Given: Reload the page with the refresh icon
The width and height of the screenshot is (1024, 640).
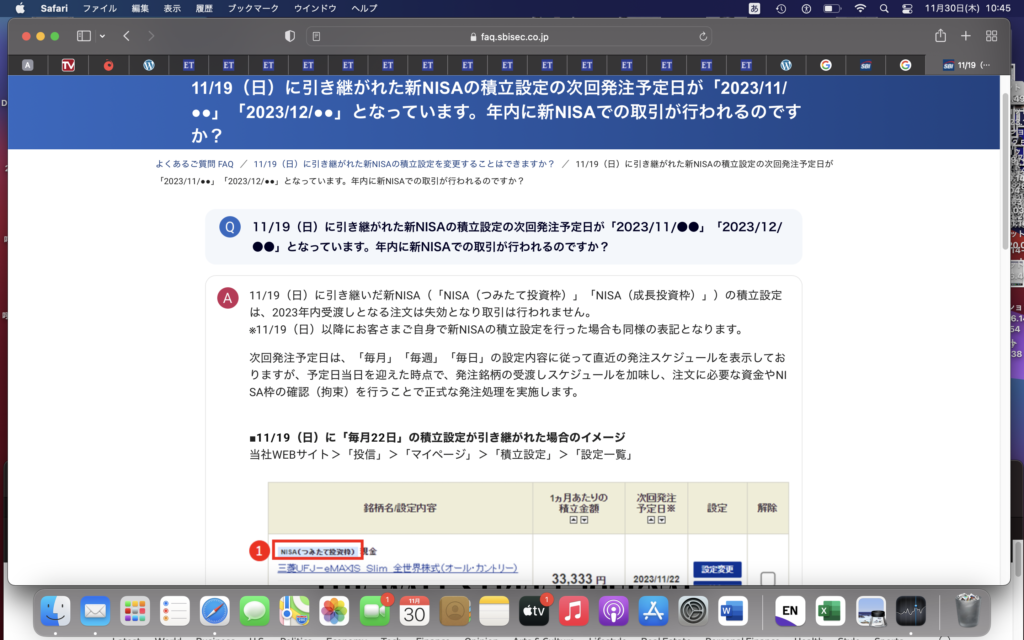Looking at the screenshot, I should click(704, 36).
